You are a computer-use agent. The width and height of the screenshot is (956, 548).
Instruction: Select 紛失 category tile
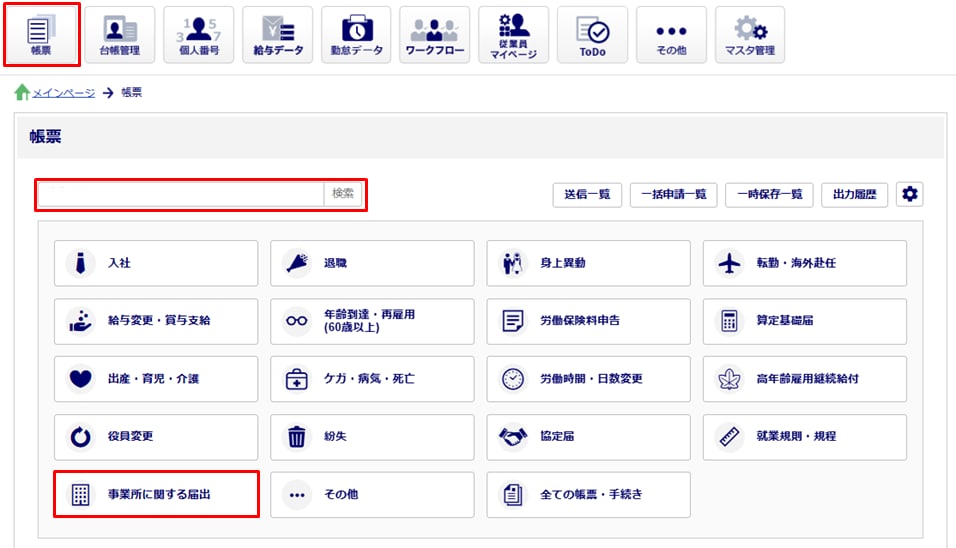(x=372, y=437)
